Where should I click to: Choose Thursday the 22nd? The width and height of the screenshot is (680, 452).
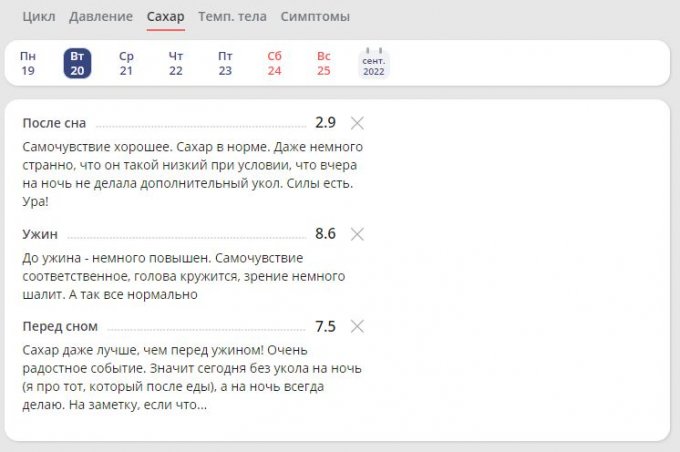coord(176,64)
